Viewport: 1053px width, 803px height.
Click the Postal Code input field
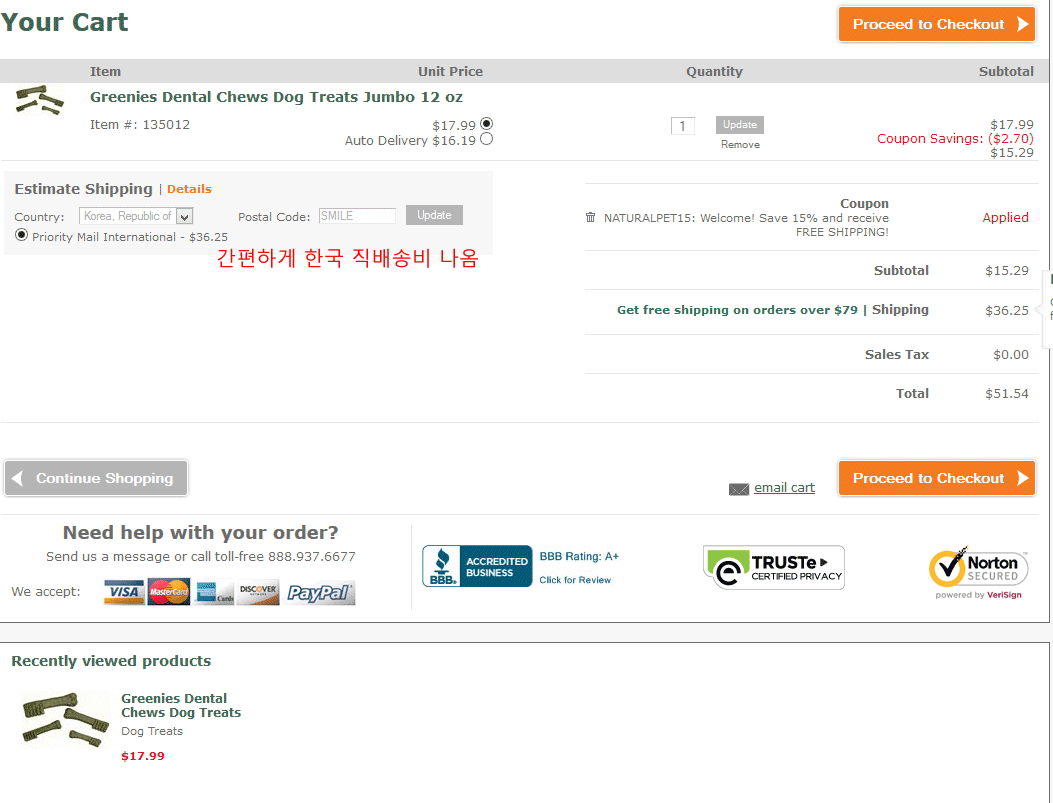coord(357,216)
